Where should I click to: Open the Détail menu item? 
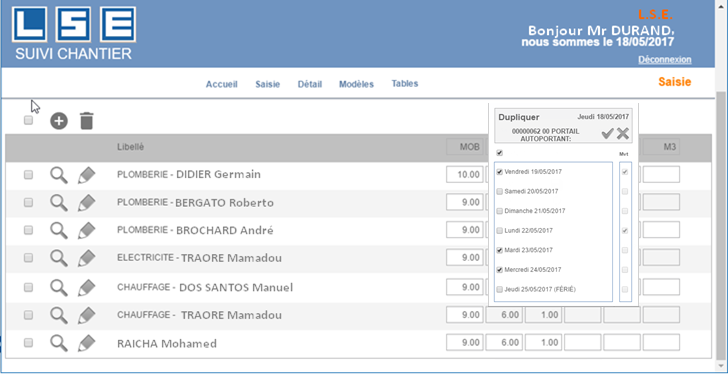310,84
